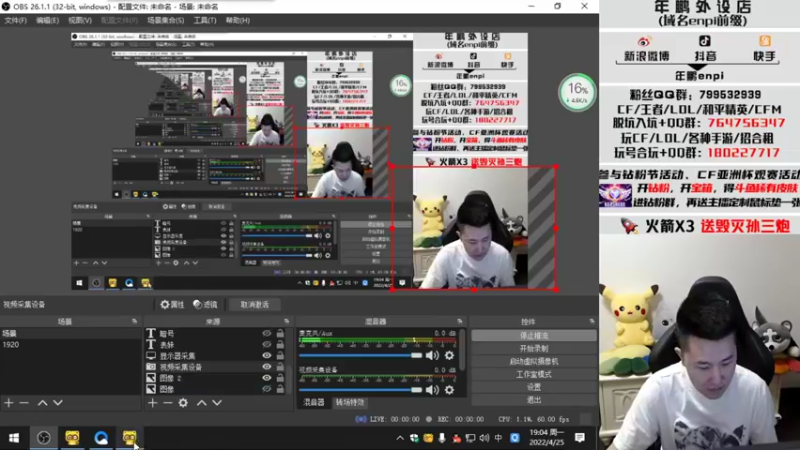The height and width of the screenshot is (450, 800).
Task: Open 视频采集设备 mixer settings gear
Action: (x=449, y=390)
